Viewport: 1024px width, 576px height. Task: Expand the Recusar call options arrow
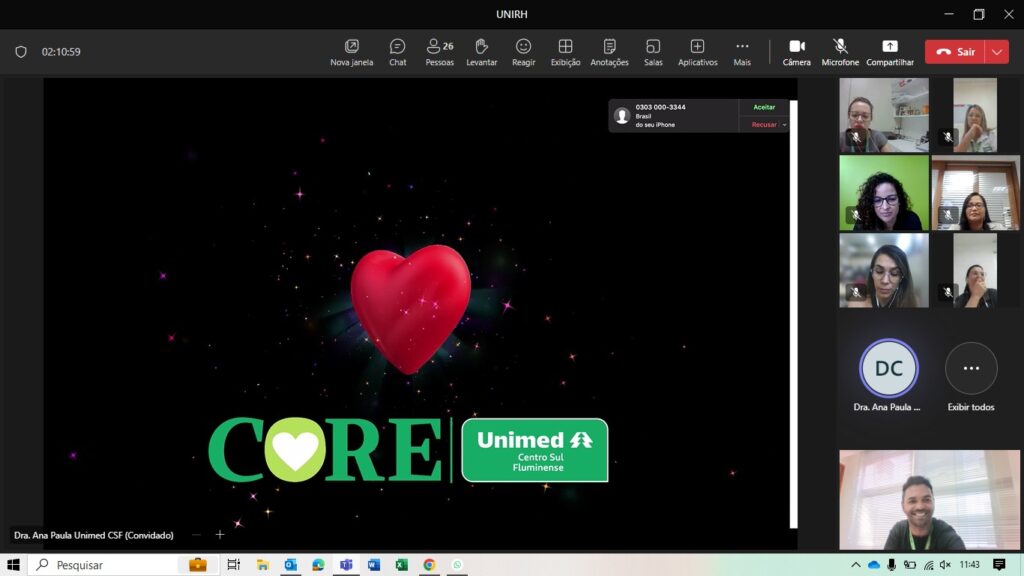tap(785, 125)
